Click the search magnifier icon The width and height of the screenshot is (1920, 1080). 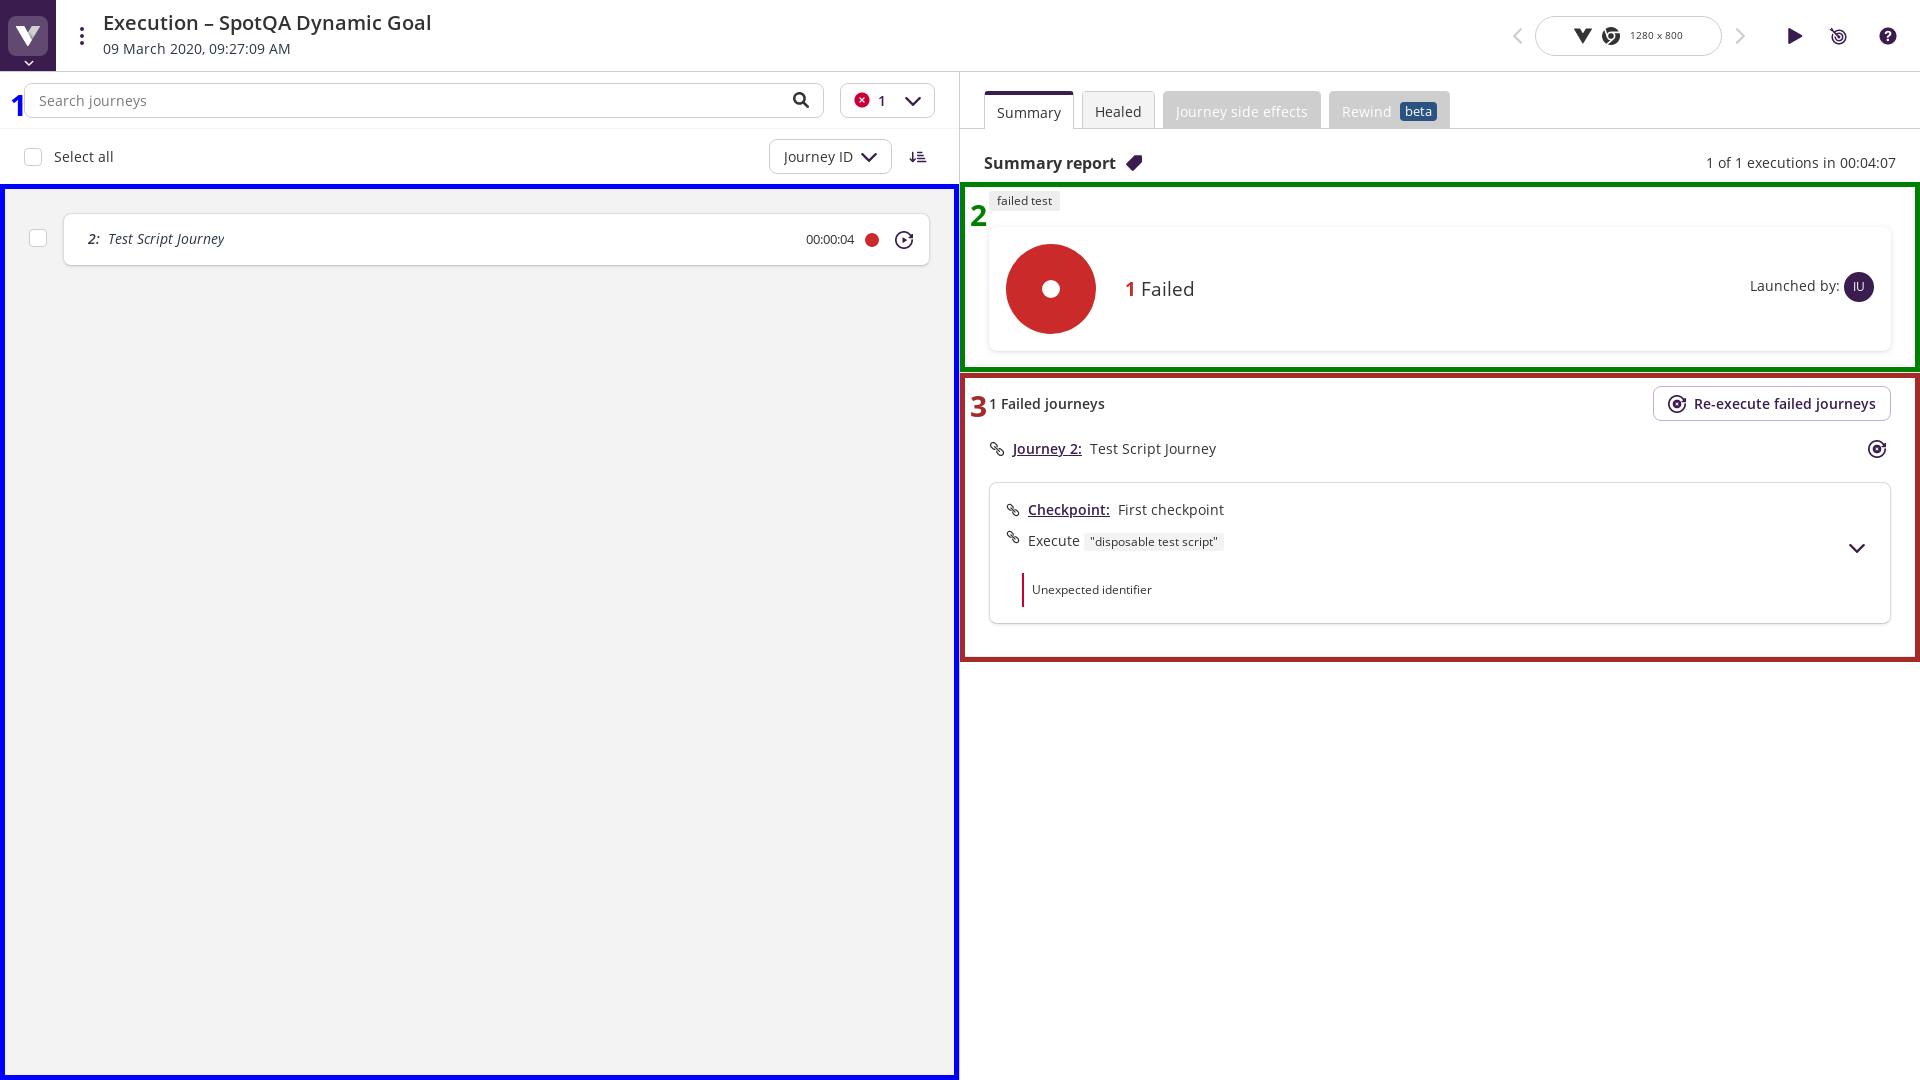coord(801,100)
